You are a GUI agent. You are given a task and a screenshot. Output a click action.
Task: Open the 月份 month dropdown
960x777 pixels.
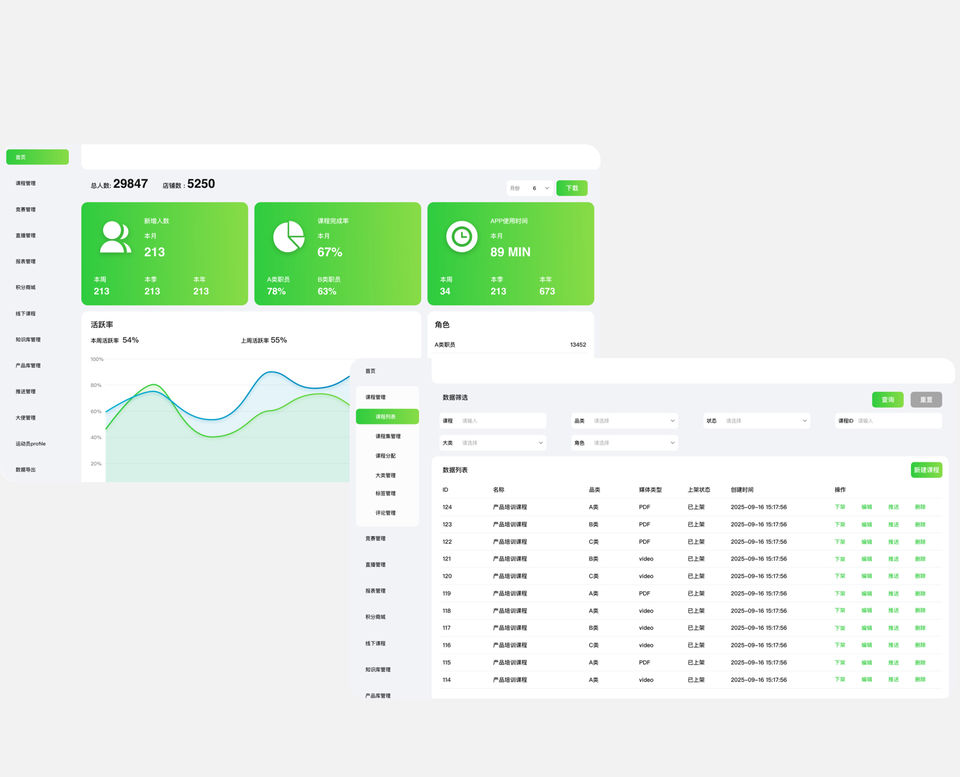[529, 188]
